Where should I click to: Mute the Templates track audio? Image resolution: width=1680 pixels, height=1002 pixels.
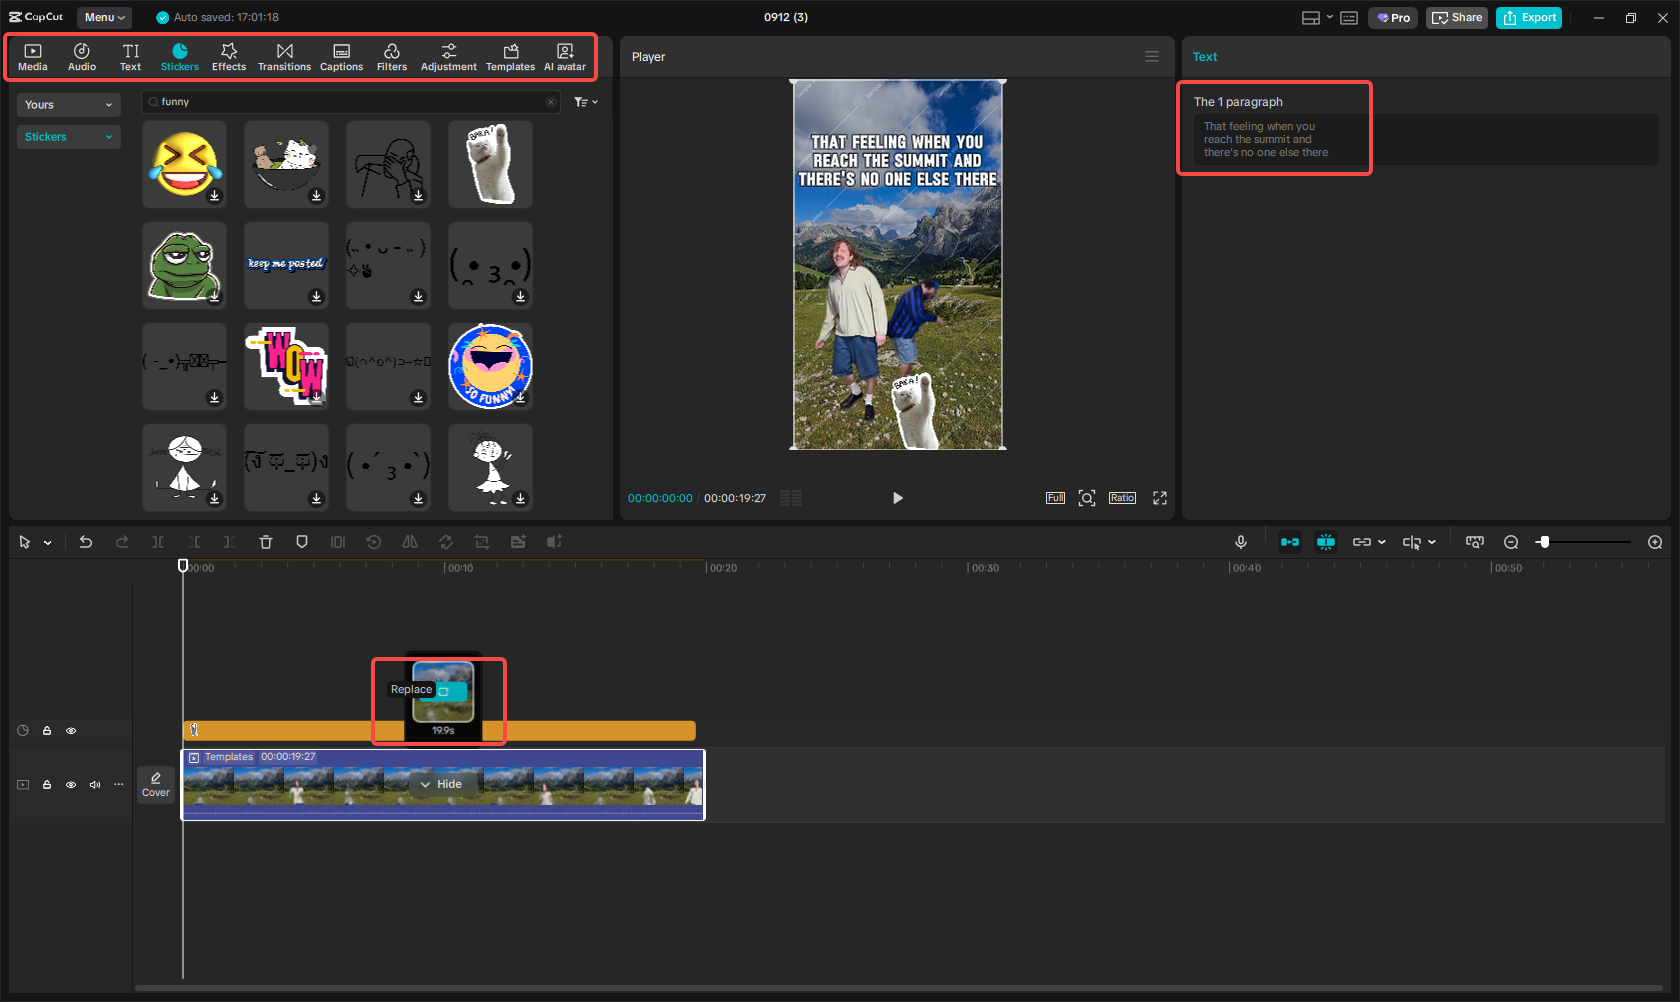95,785
